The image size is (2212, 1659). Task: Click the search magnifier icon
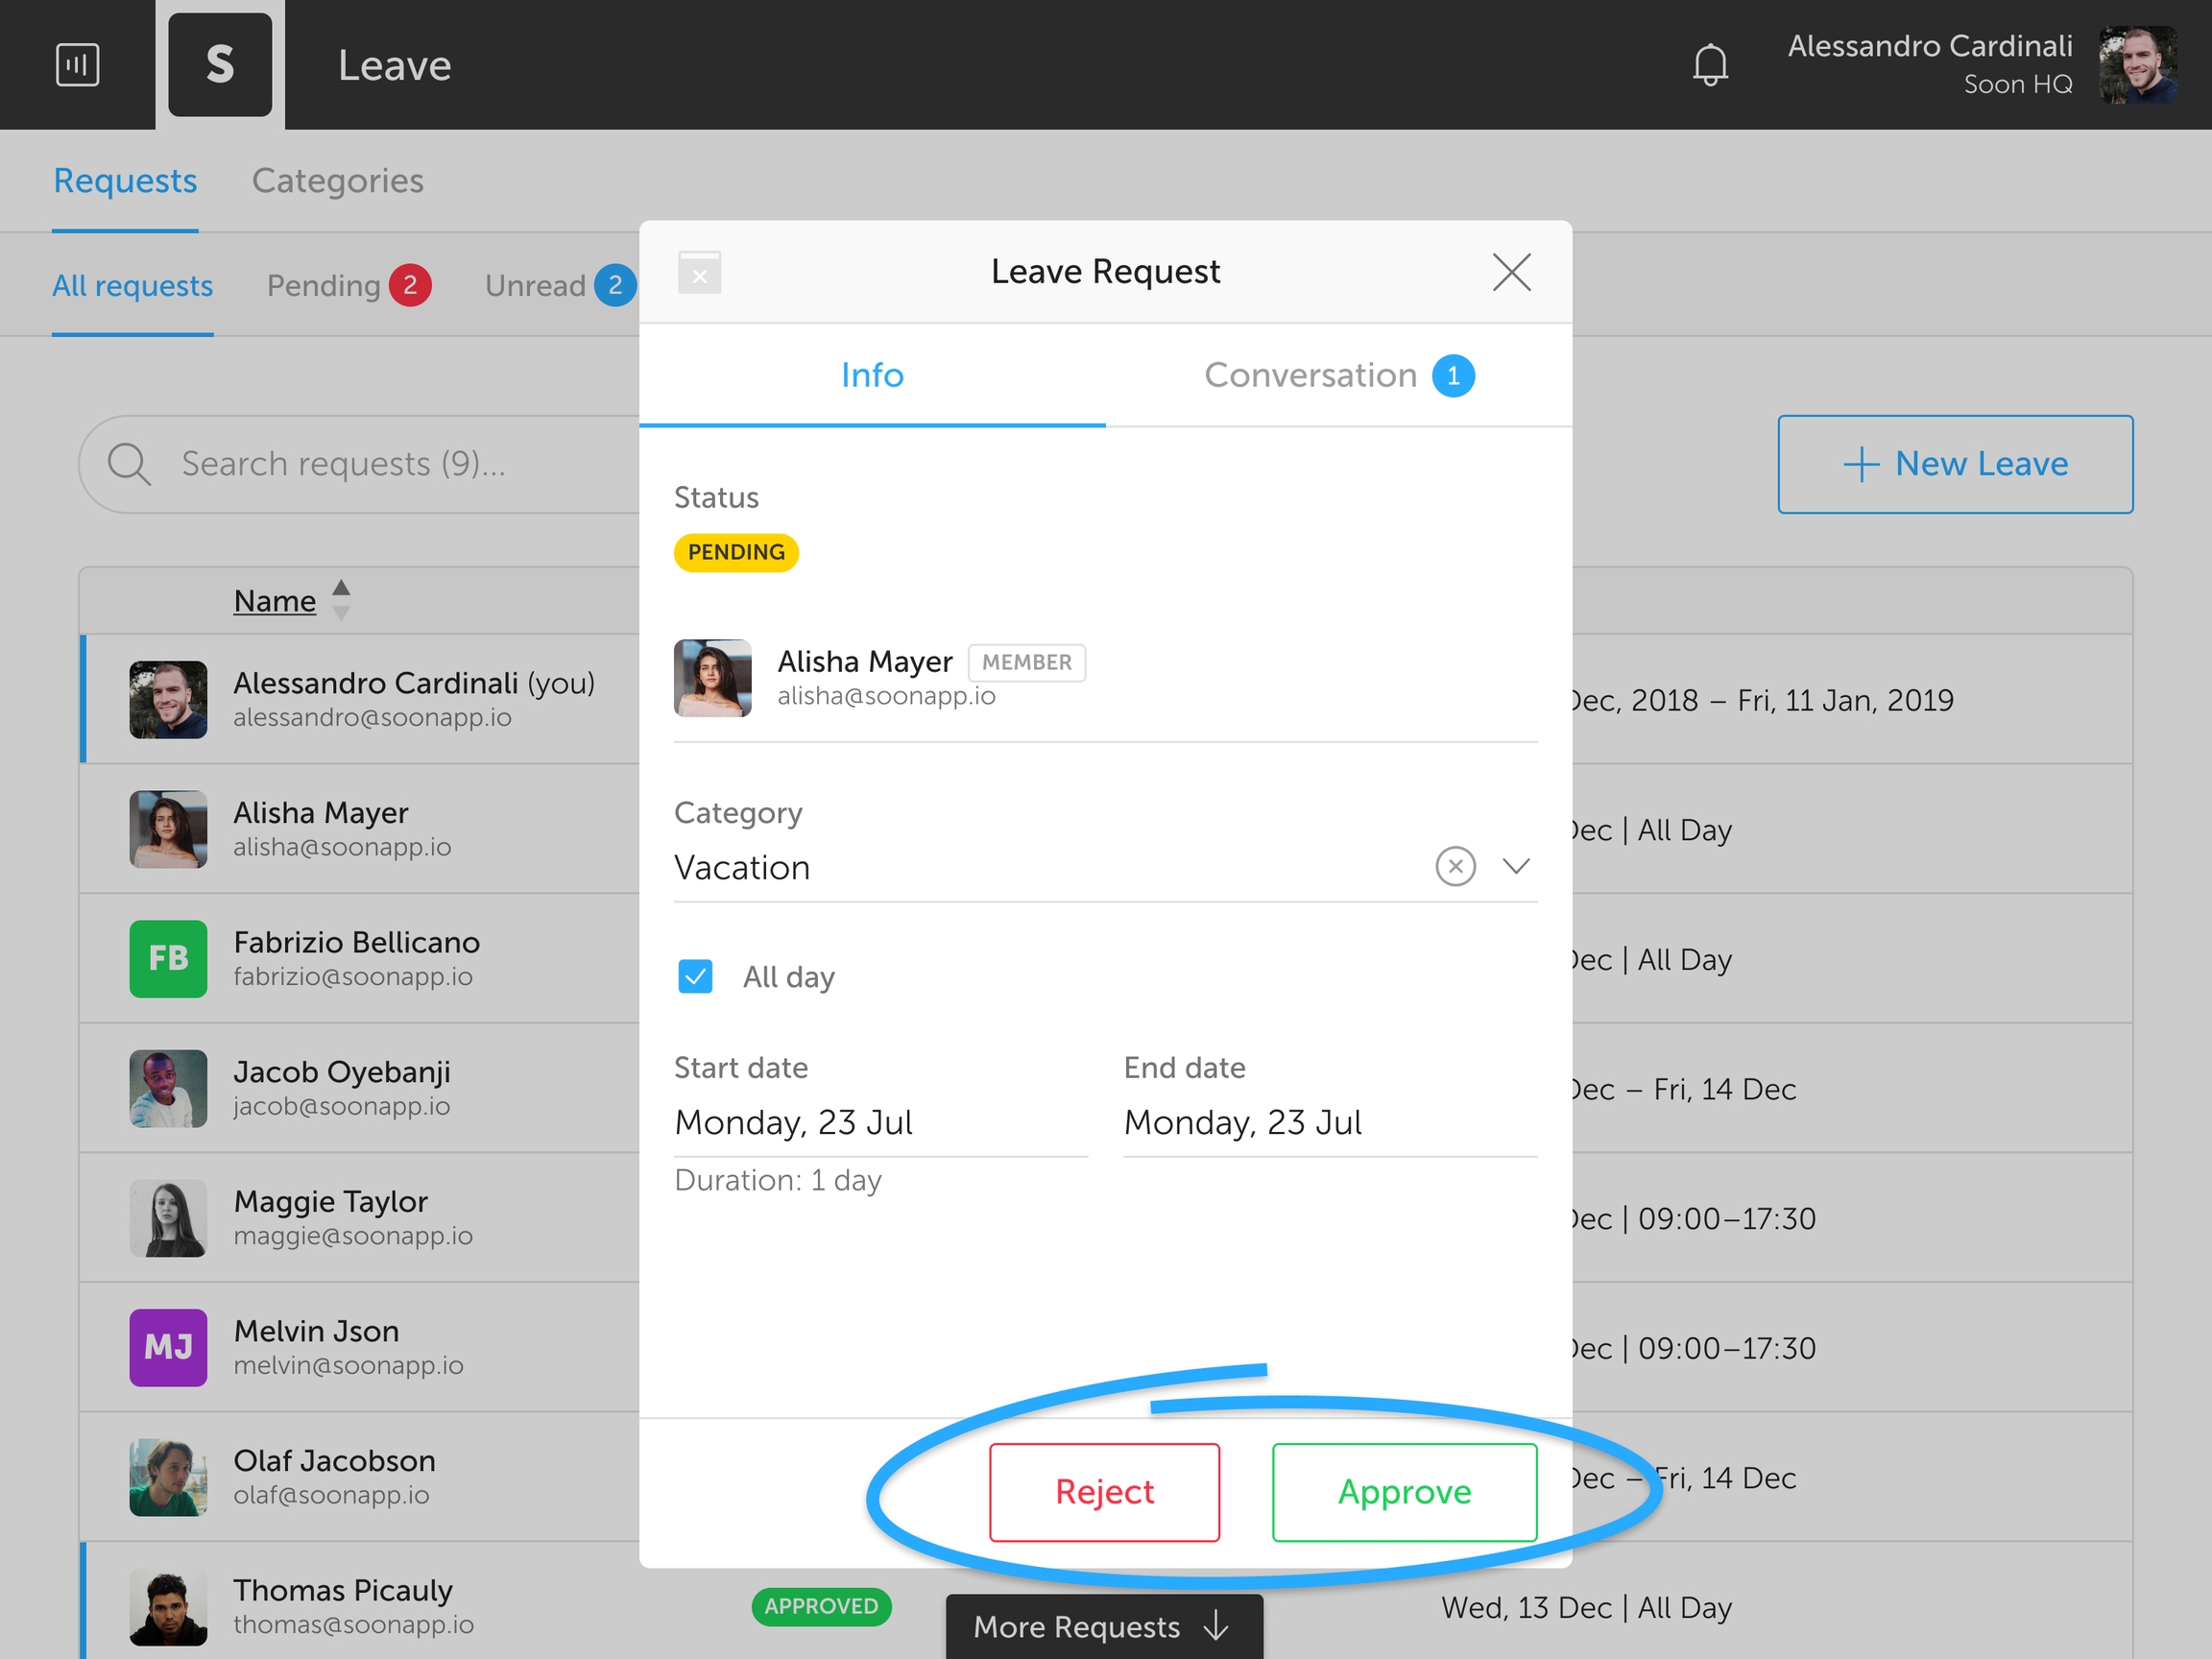(x=129, y=464)
